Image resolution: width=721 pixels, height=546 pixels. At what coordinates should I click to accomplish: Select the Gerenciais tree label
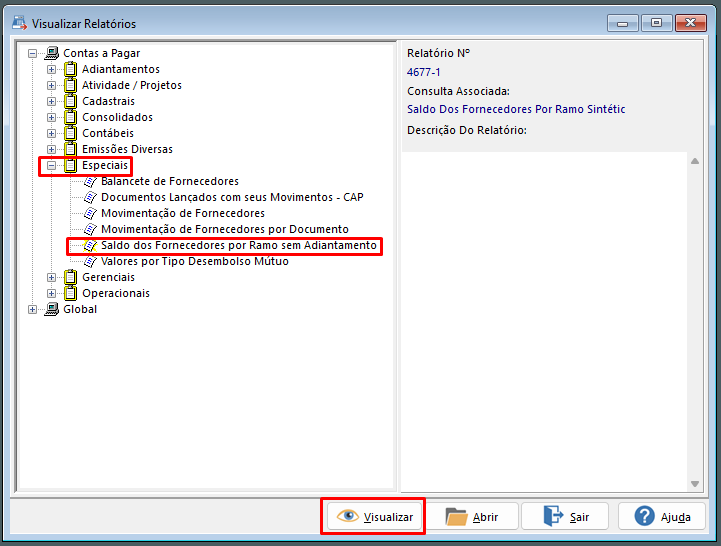pyautogui.click(x=109, y=277)
